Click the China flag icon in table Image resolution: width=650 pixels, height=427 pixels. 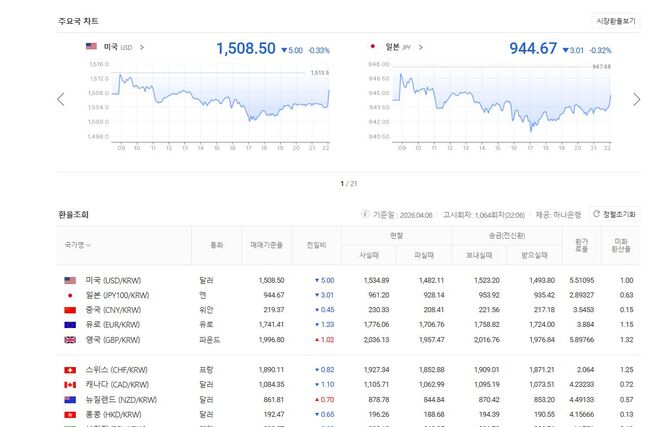click(70, 310)
